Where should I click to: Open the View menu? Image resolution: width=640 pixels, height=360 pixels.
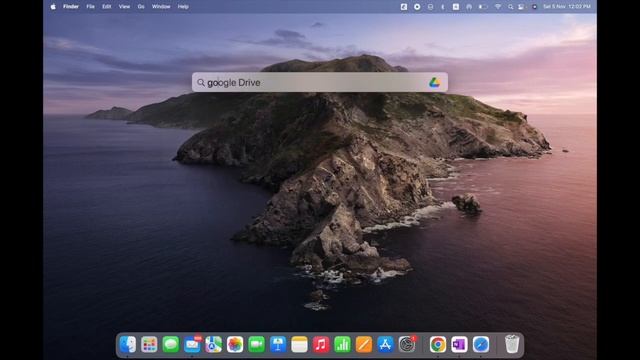click(x=124, y=7)
